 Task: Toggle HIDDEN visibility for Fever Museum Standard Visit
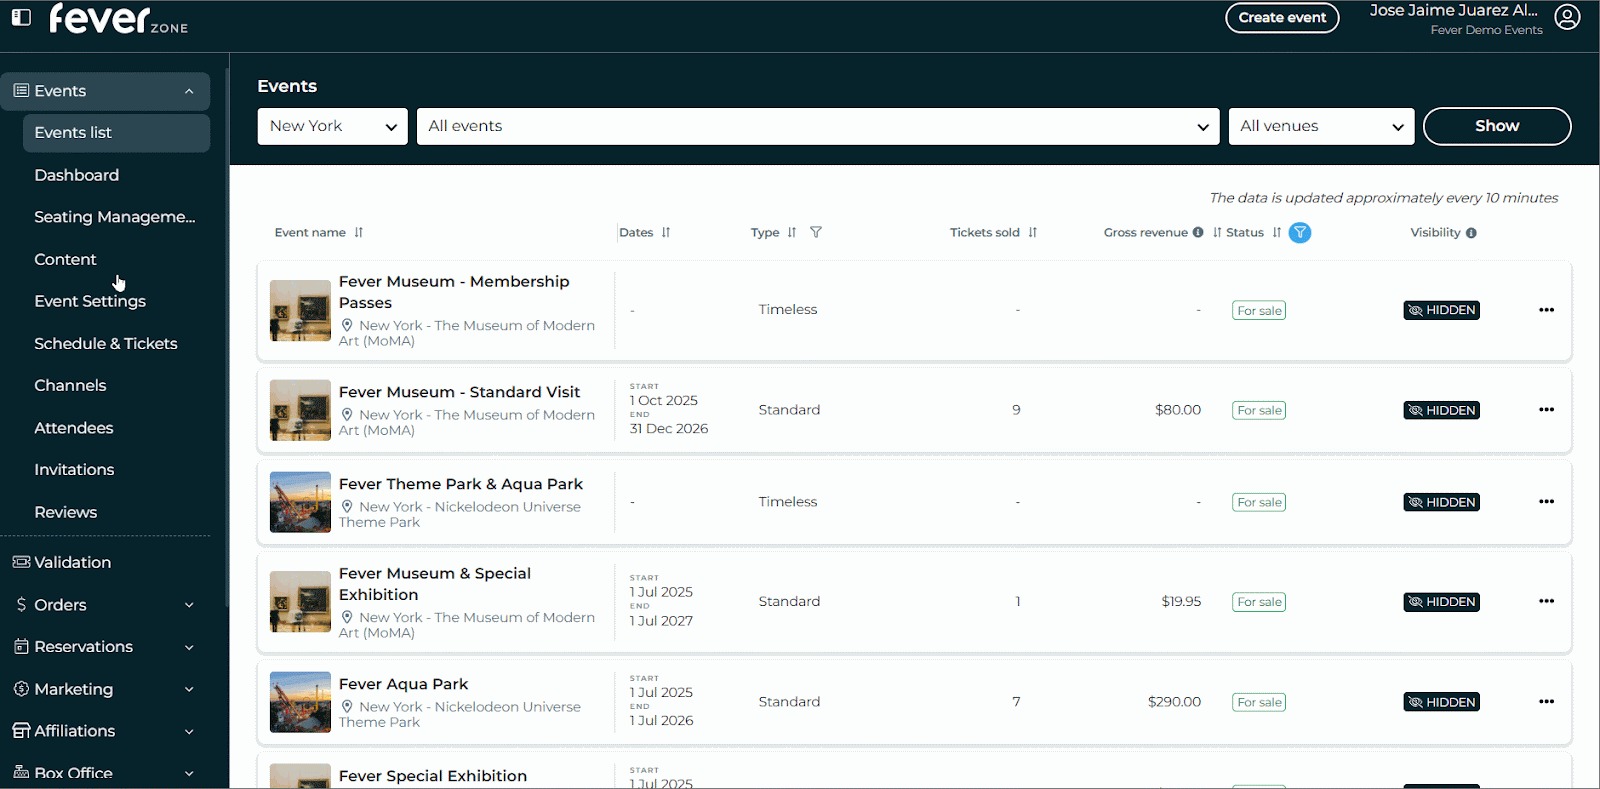tap(1441, 410)
